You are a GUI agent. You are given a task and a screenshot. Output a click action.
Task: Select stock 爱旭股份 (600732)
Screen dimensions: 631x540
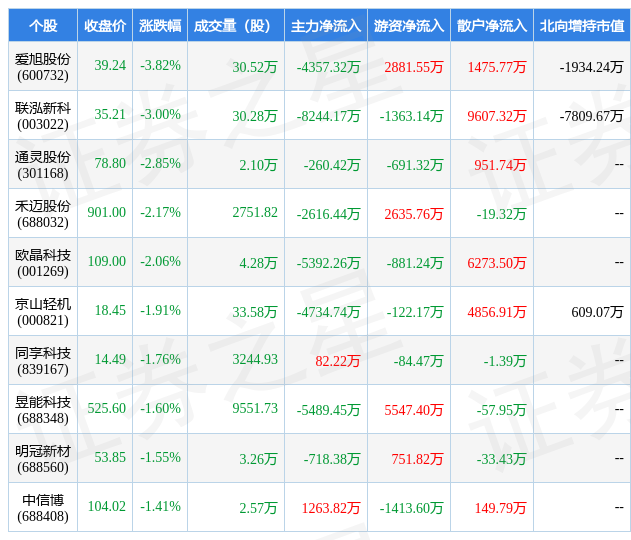click(x=43, y=67)
